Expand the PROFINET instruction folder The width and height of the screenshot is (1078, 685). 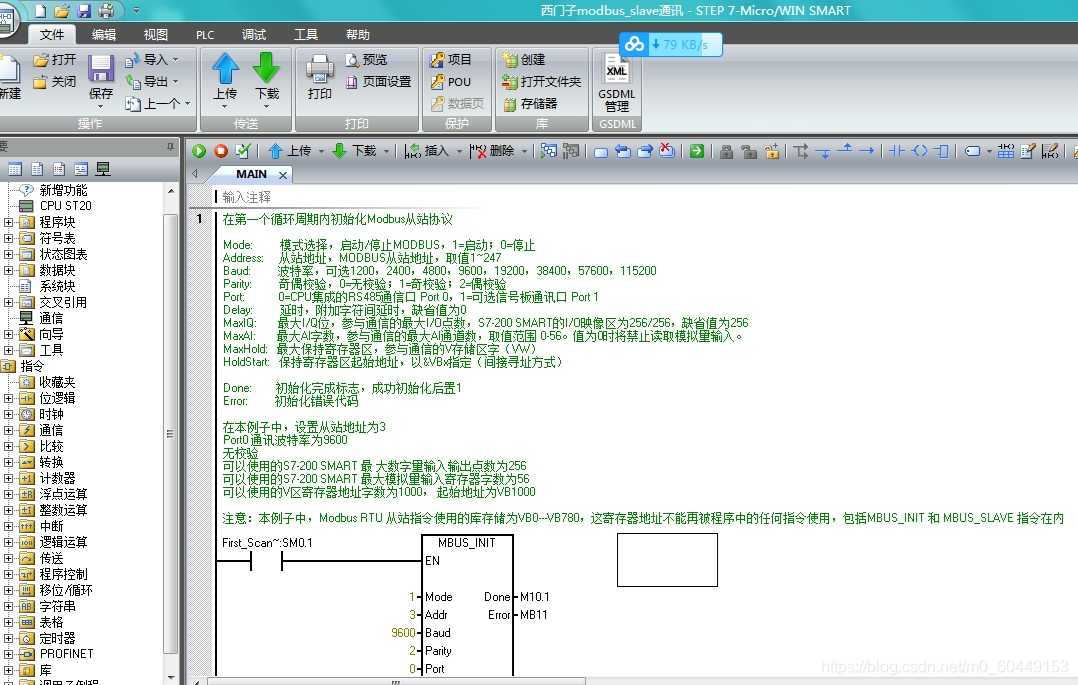pos(8,654)
